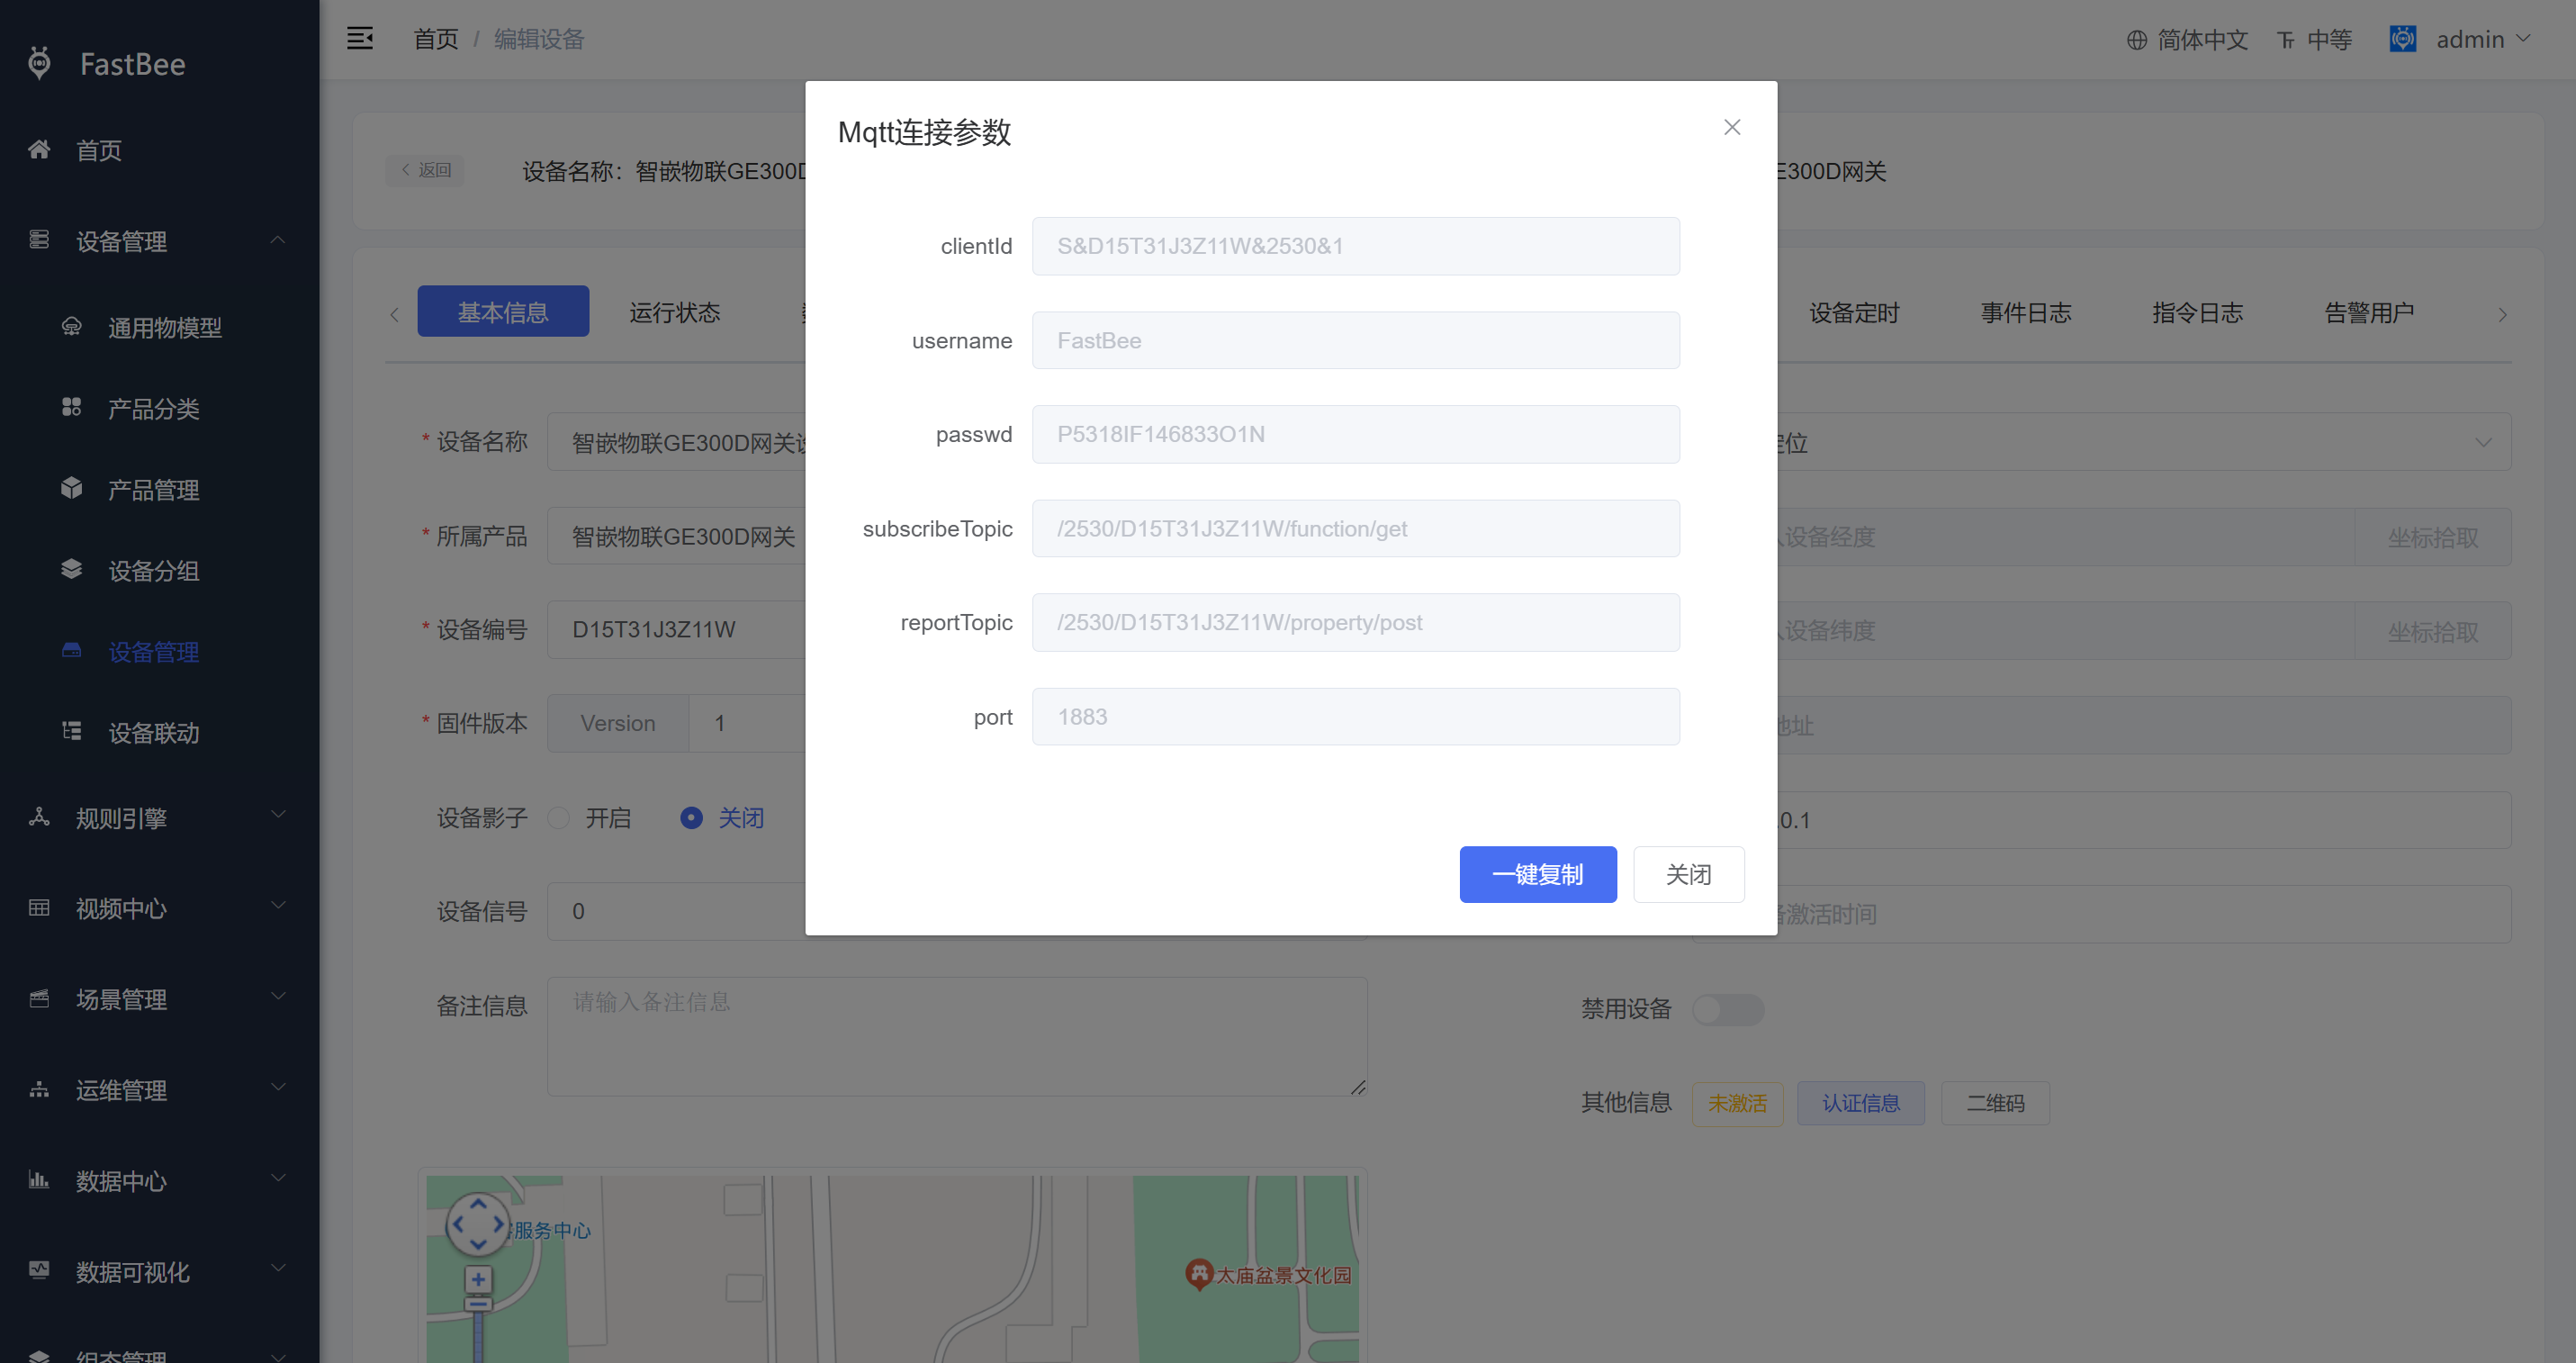2576x1363 pixels.
Task: Open the 简体中文 language selector
Action: 2187,39
